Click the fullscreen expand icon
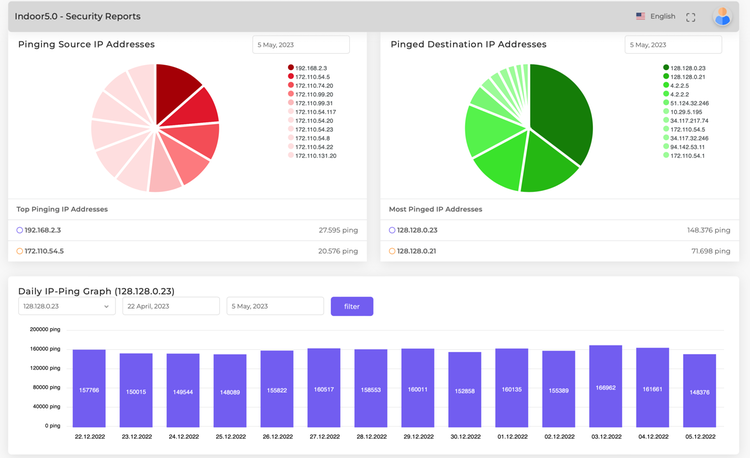The height and width of the screenshot is (458, 750). point(690,17)
